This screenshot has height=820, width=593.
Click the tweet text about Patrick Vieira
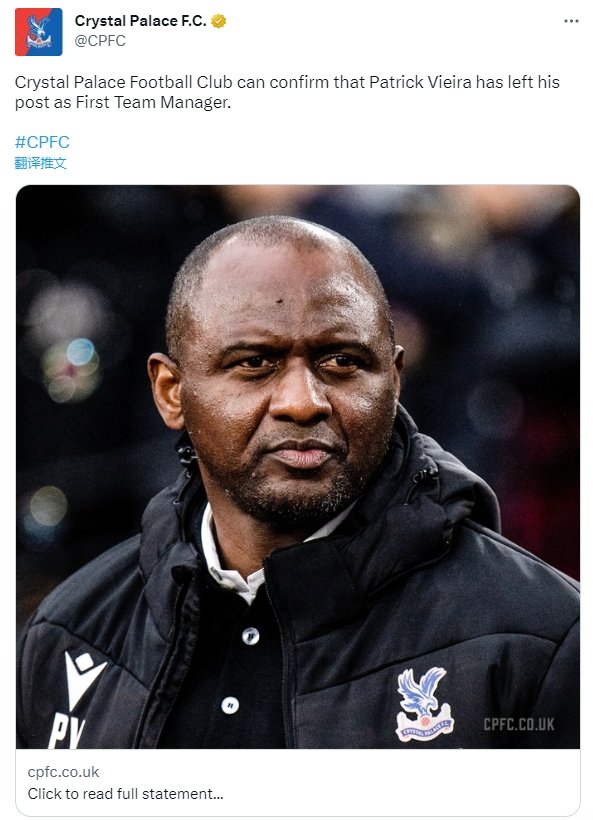coord(287,92)
